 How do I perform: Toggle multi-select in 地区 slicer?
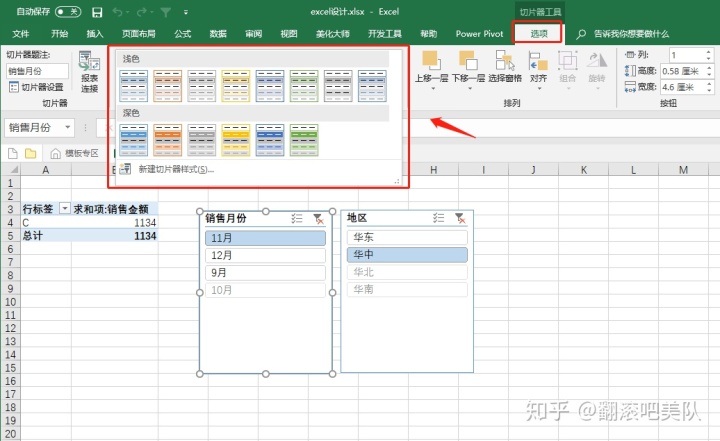pyautogui.click(x=439, y=218)
